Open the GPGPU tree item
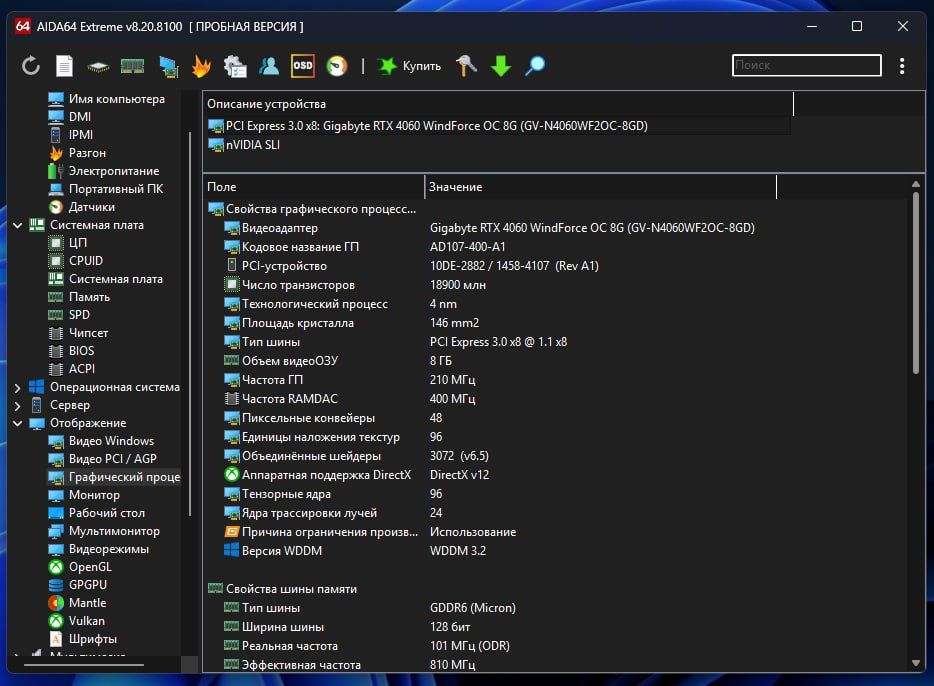The height and width of the screenshot is (686, 934). (x=77, y=585)
